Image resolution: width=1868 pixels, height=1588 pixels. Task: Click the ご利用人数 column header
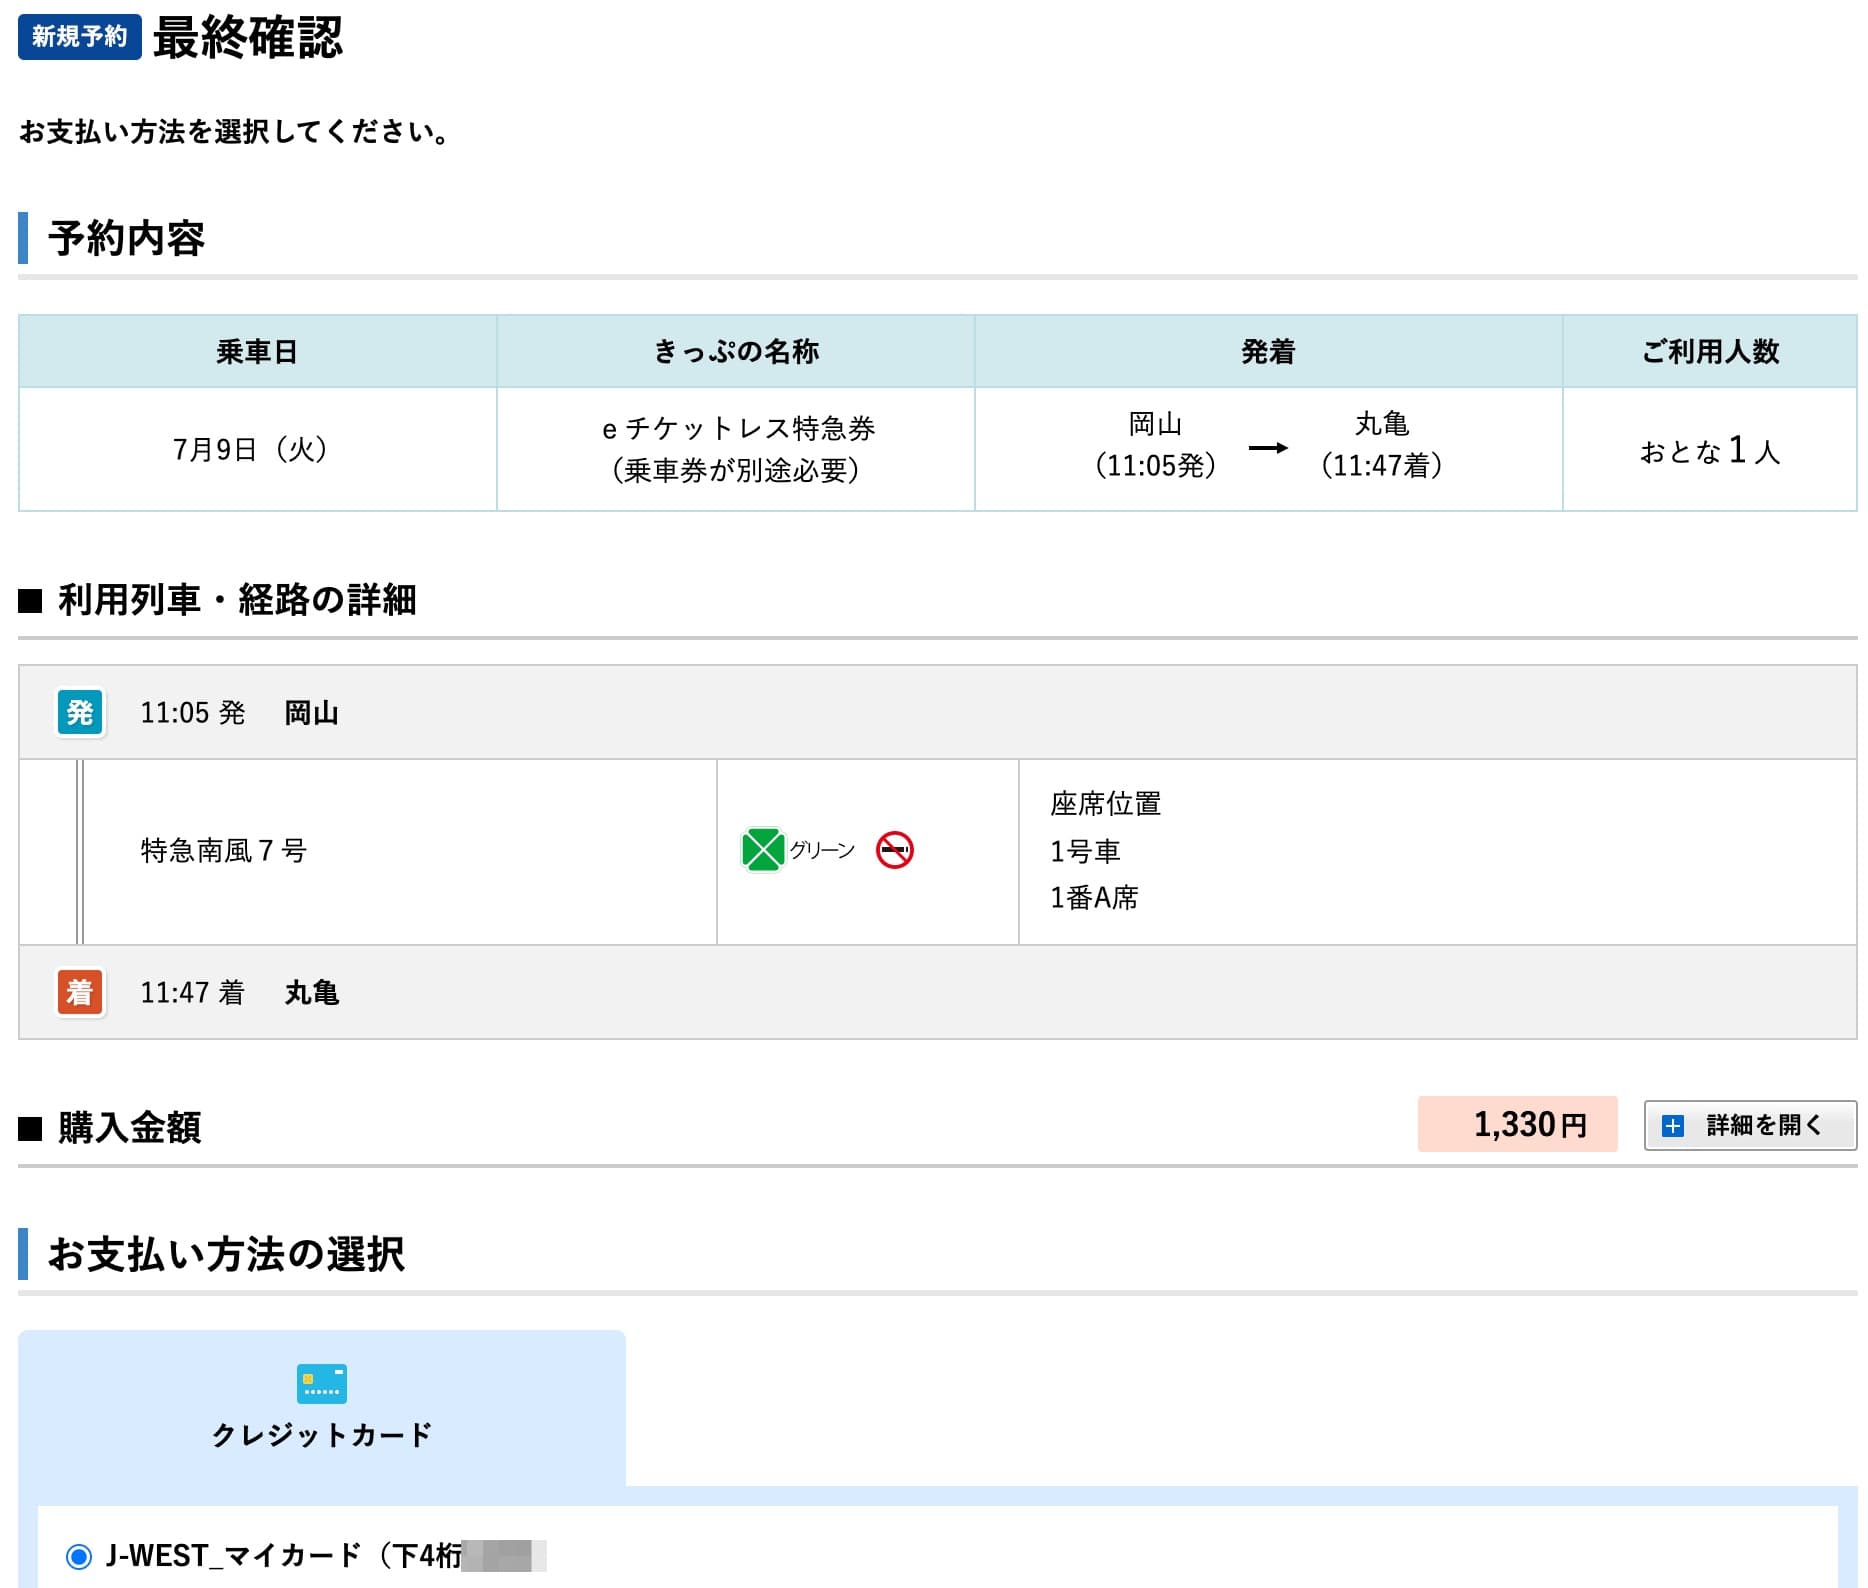1710,352
